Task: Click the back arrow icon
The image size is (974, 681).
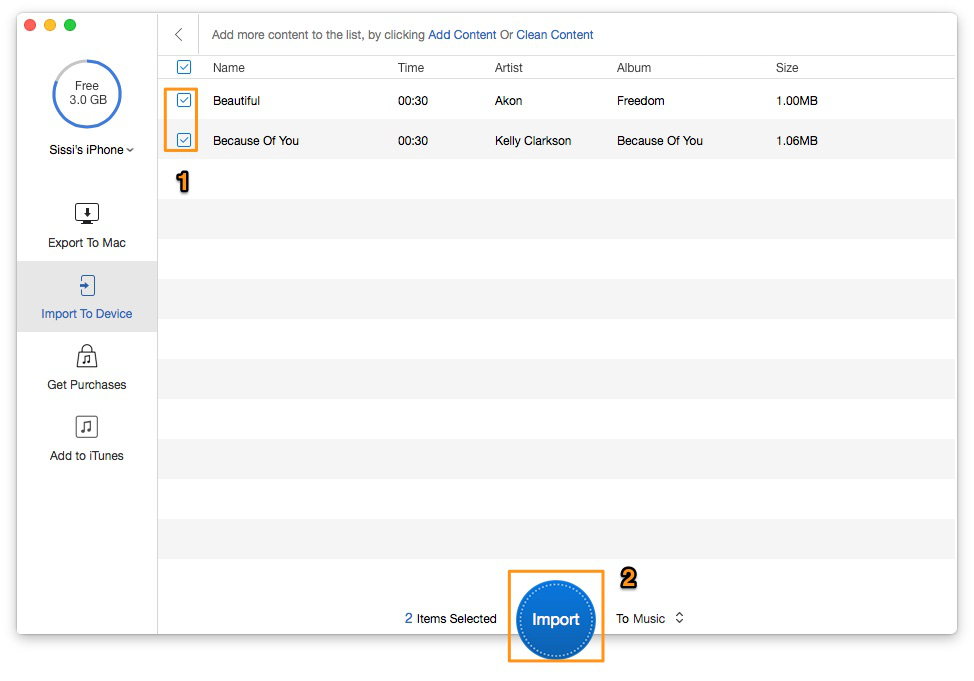Action: click(x=178, y=34)
